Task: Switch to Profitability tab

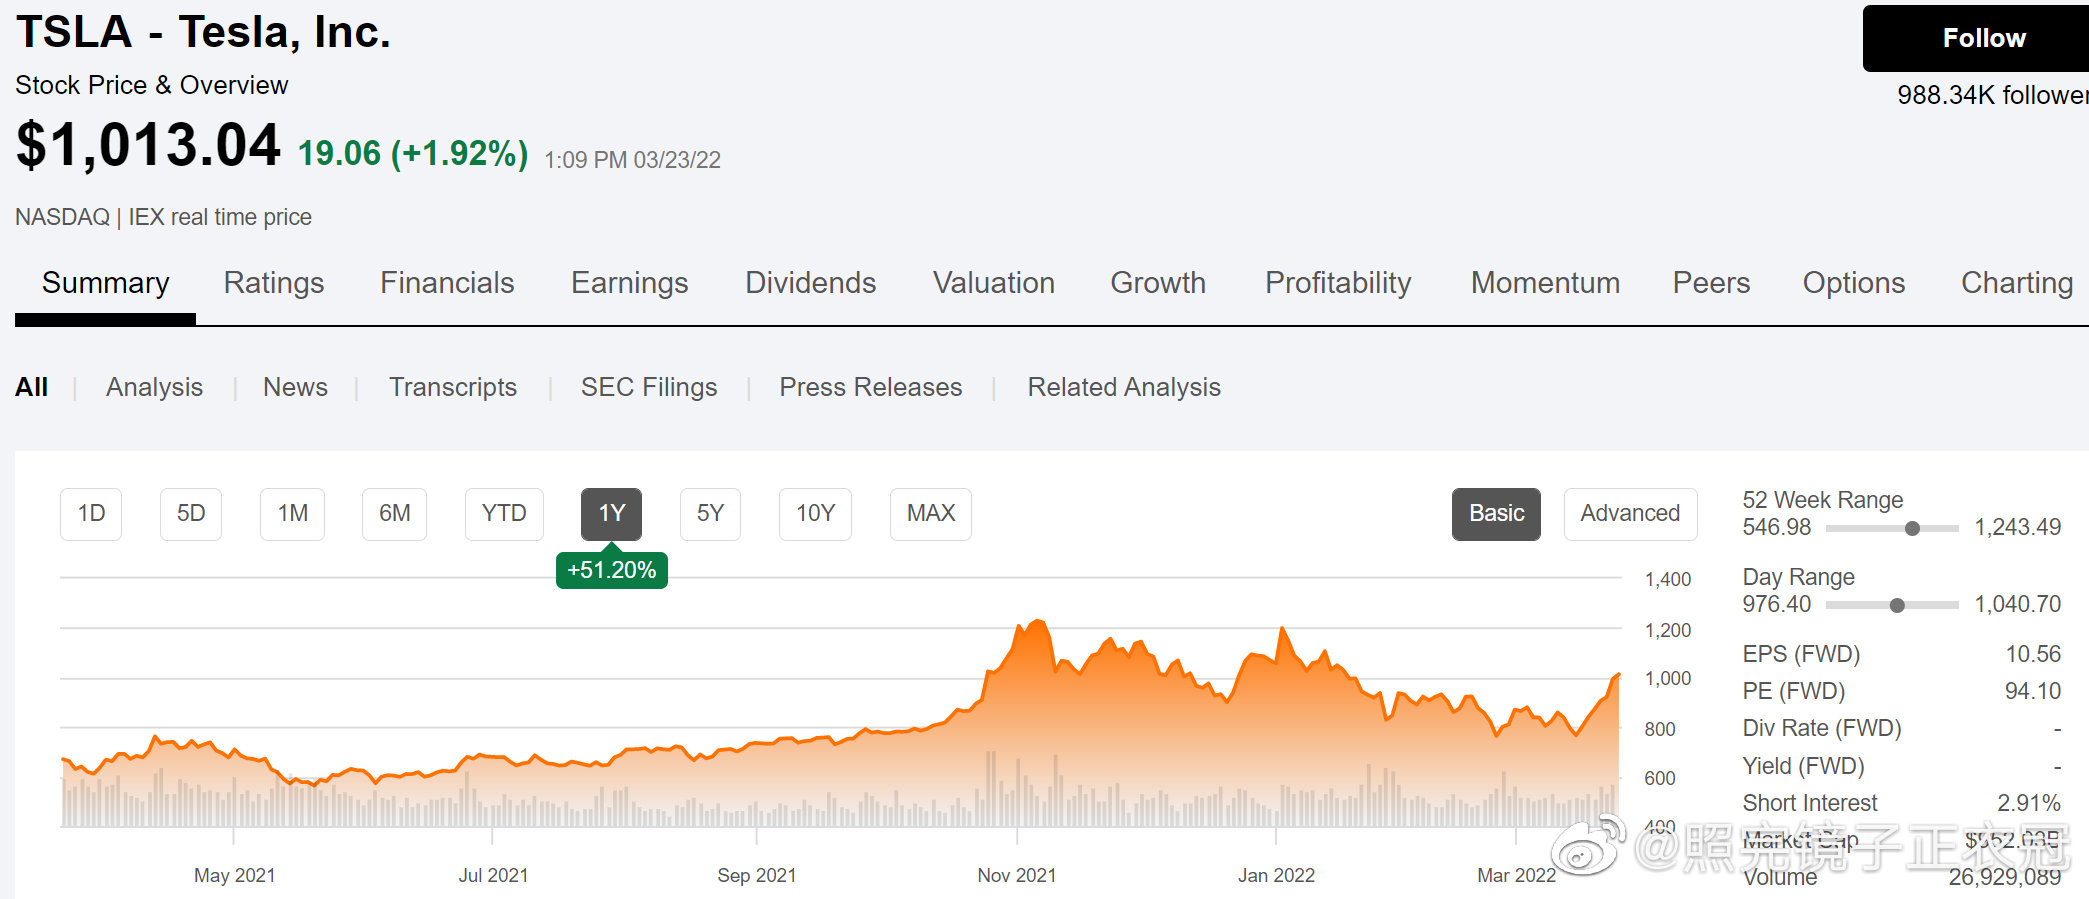Action: click(1338, 283)
